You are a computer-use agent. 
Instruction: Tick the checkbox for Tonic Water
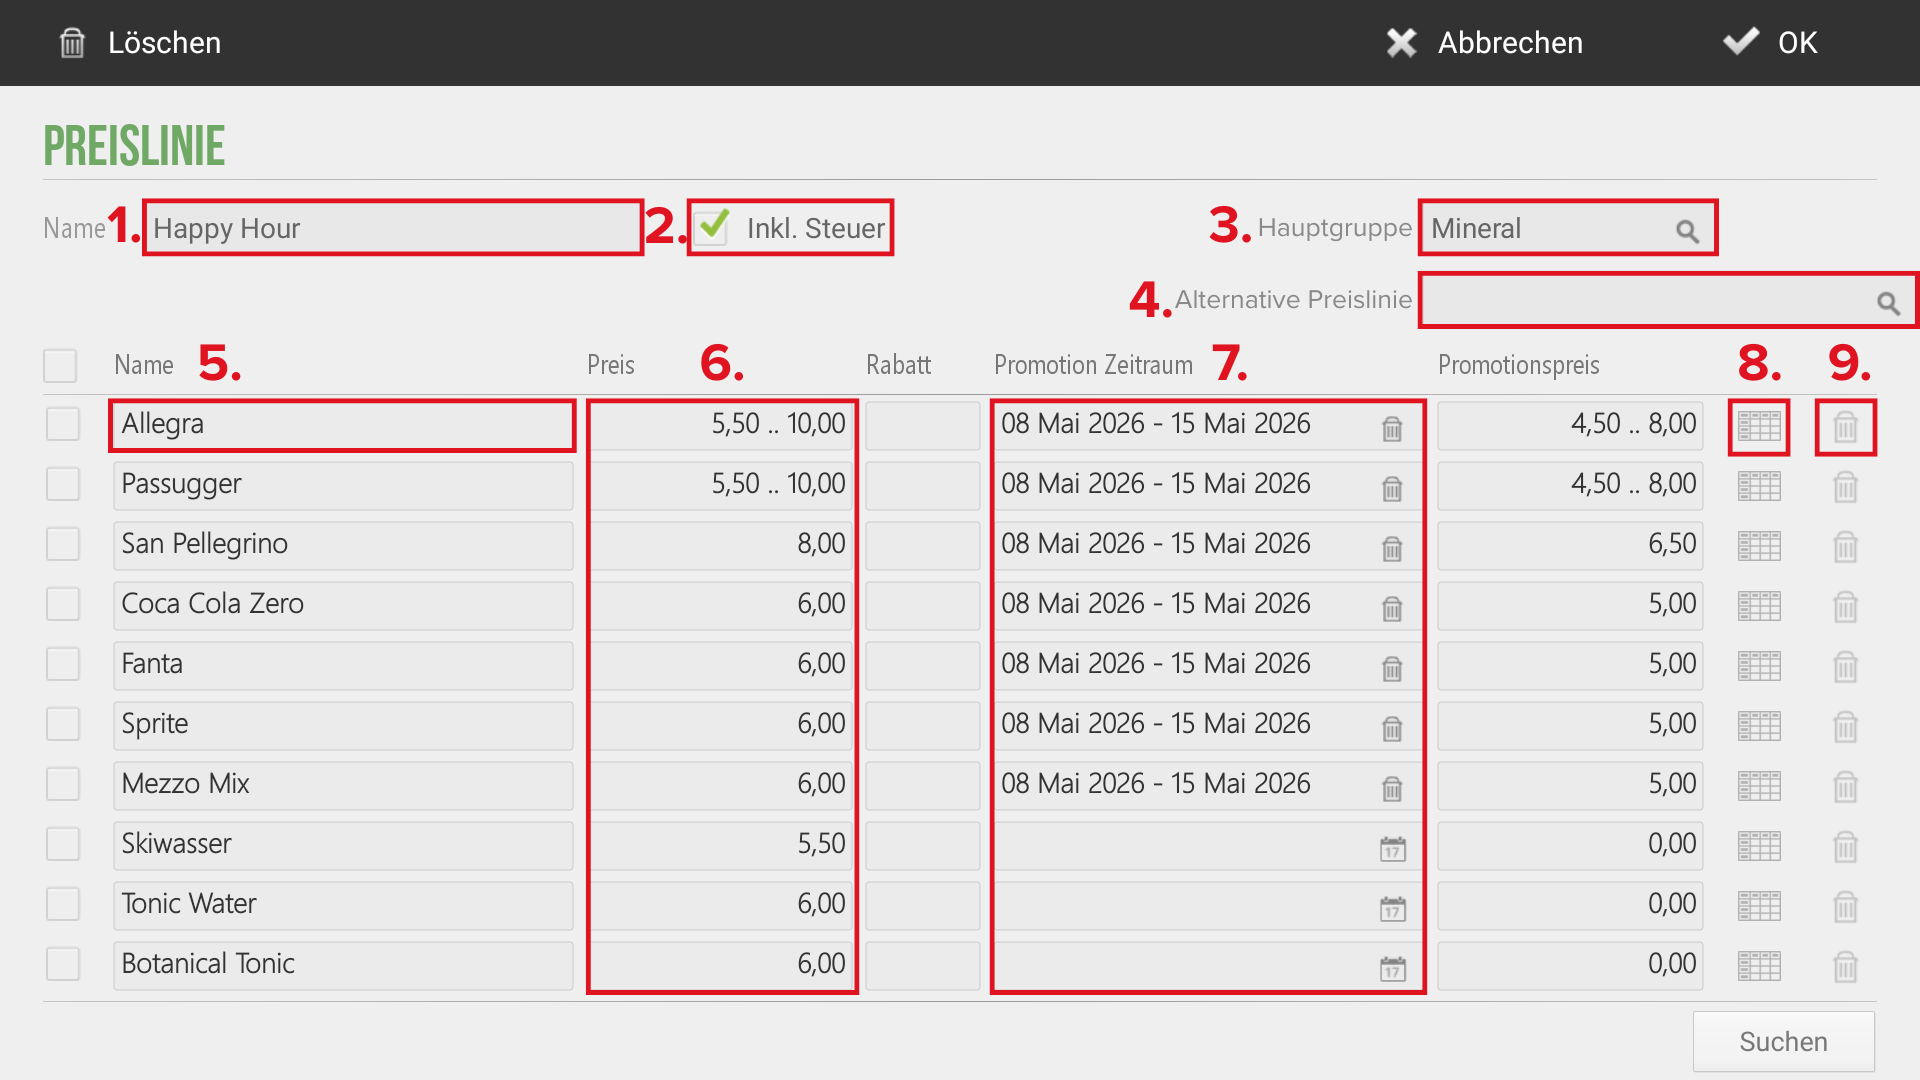coord(63,904)
